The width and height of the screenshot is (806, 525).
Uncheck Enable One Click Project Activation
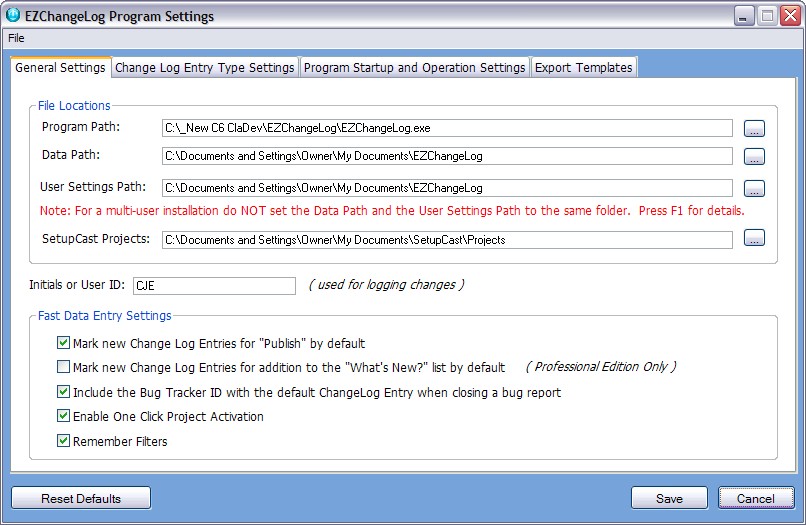pos(63,415)
